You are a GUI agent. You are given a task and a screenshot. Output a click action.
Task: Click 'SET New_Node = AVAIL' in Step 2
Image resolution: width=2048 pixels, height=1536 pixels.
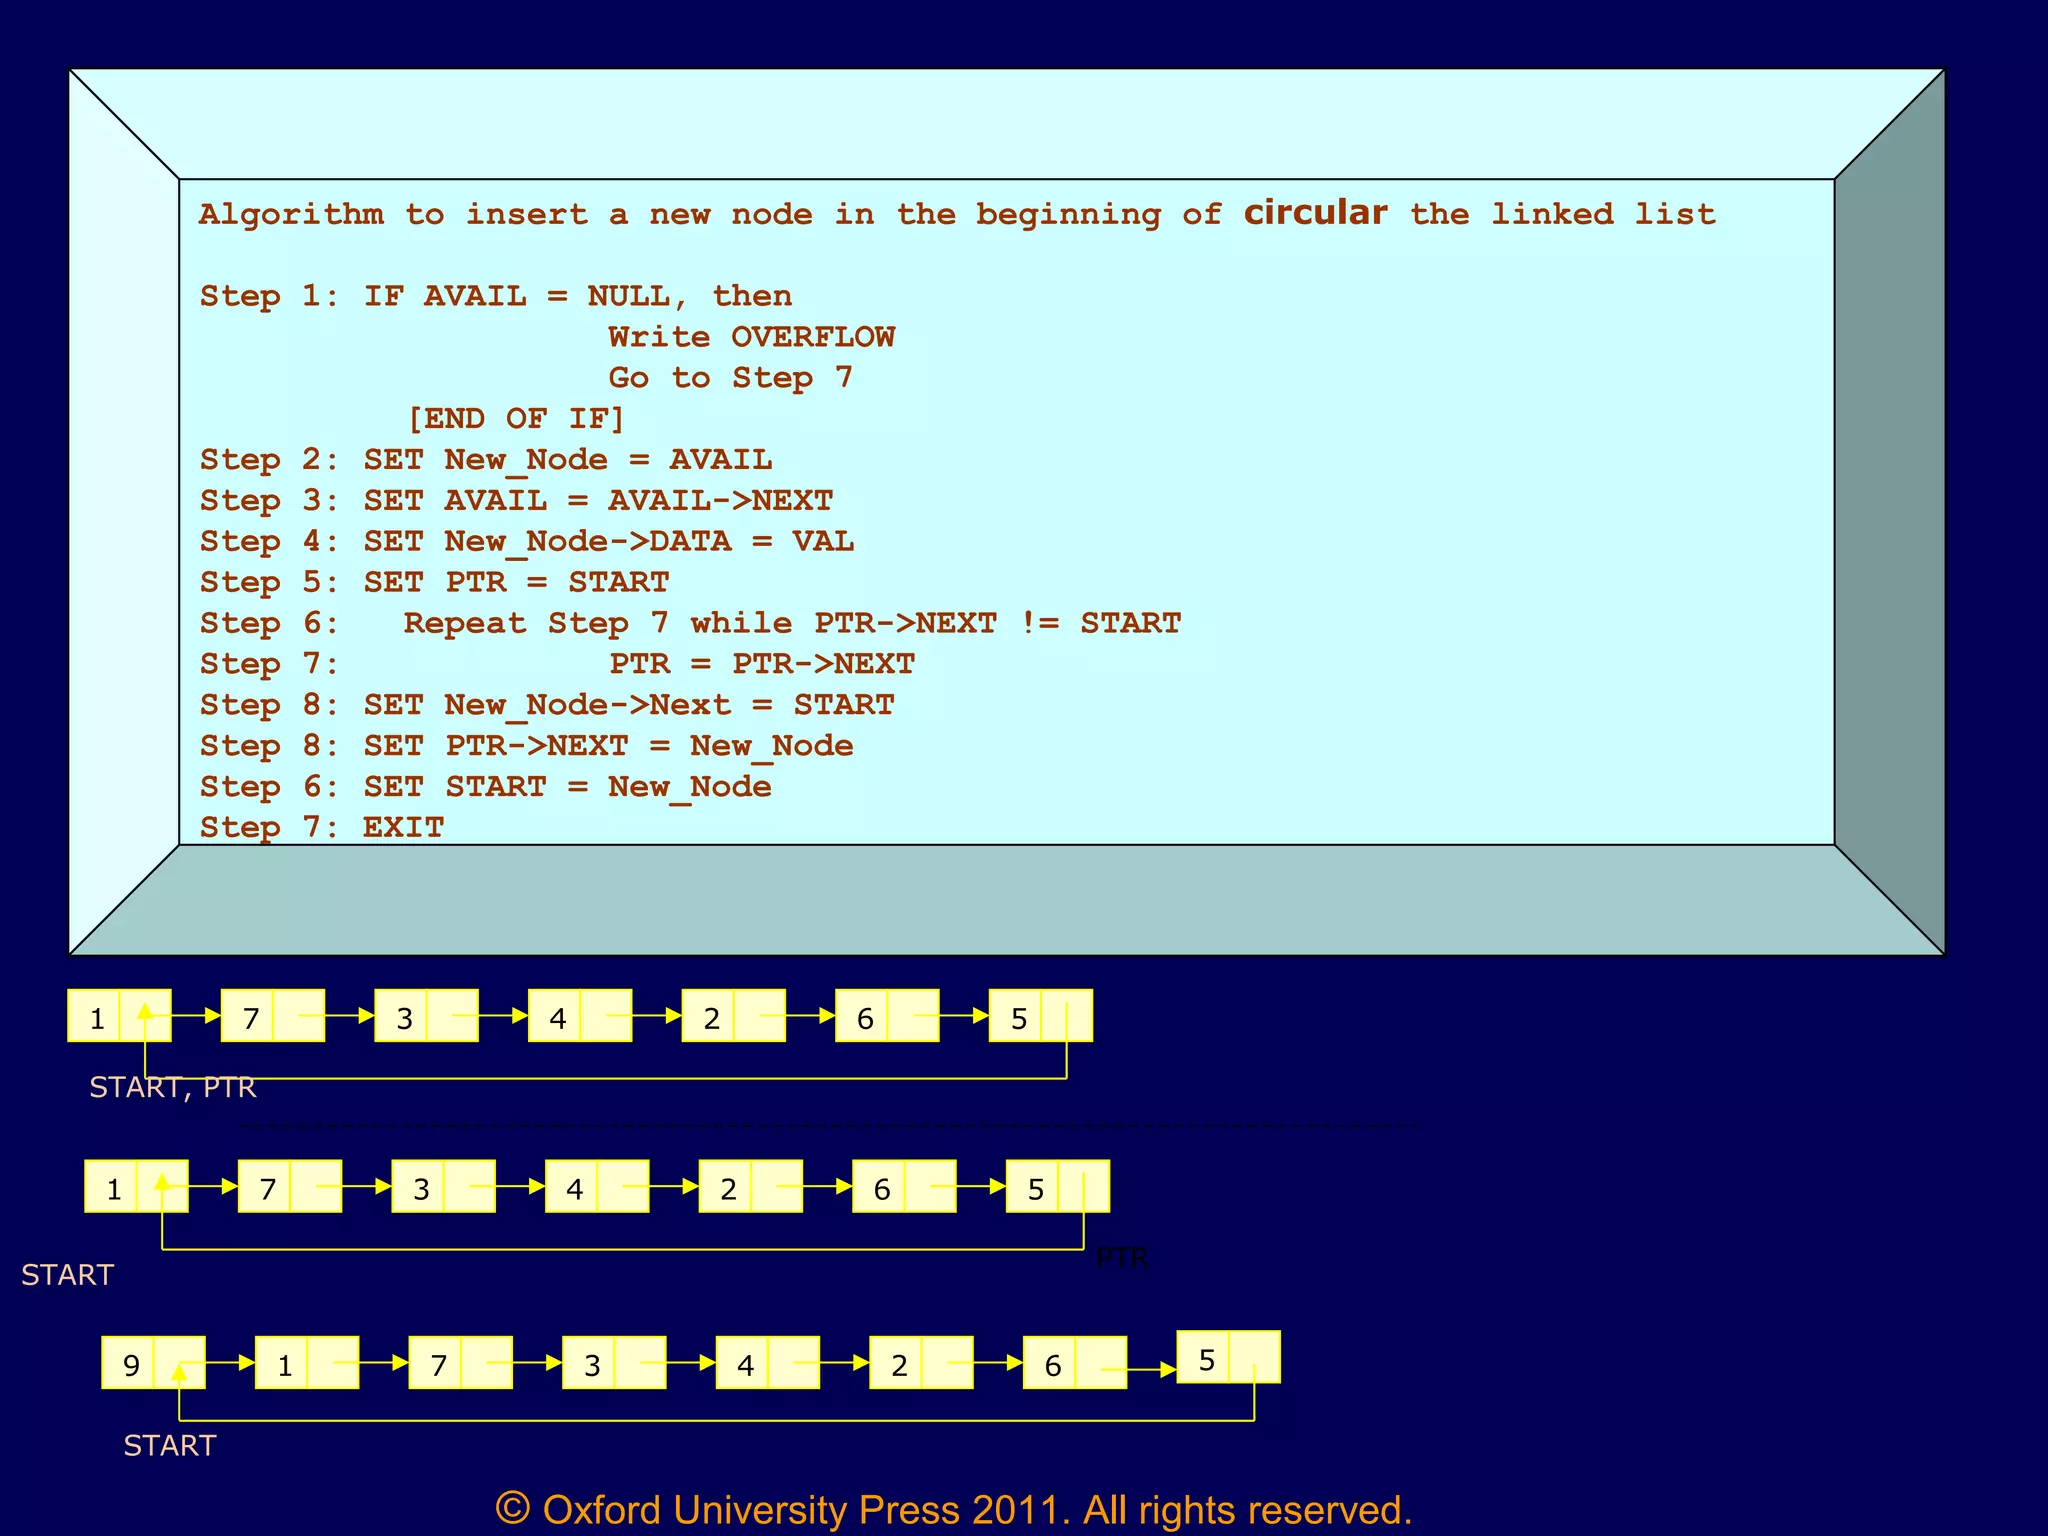tap(567, 460)
